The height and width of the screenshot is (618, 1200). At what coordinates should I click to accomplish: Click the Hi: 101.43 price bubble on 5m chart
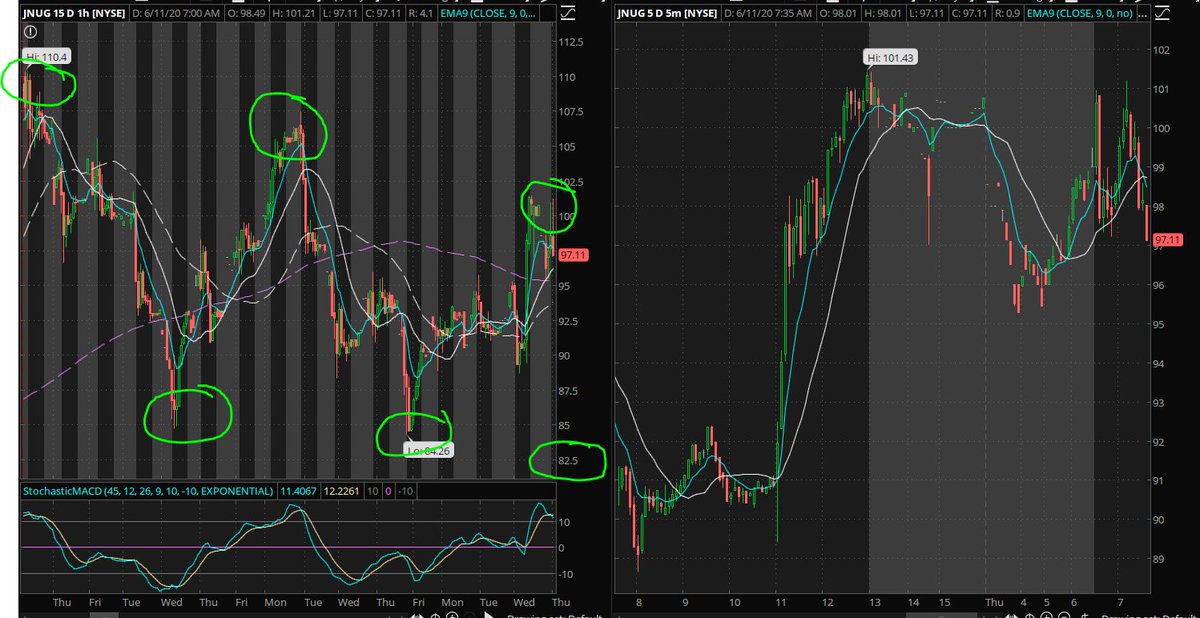point(889,58)
